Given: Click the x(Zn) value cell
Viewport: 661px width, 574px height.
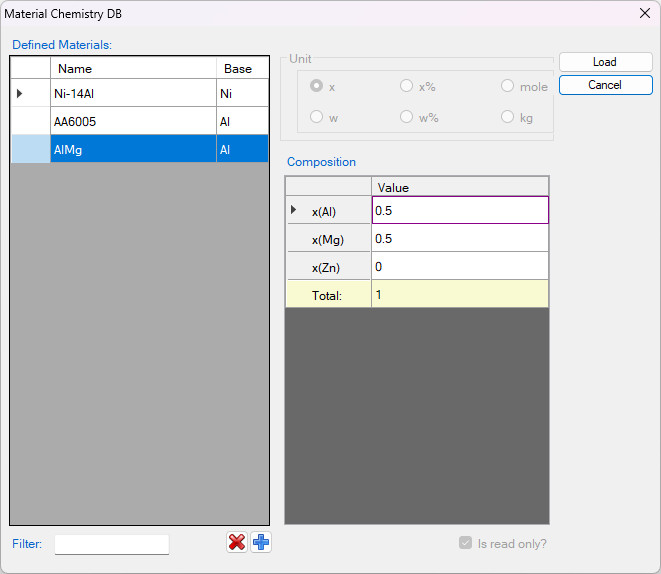Looking at the screenshot, I should [x=459, y=266].
